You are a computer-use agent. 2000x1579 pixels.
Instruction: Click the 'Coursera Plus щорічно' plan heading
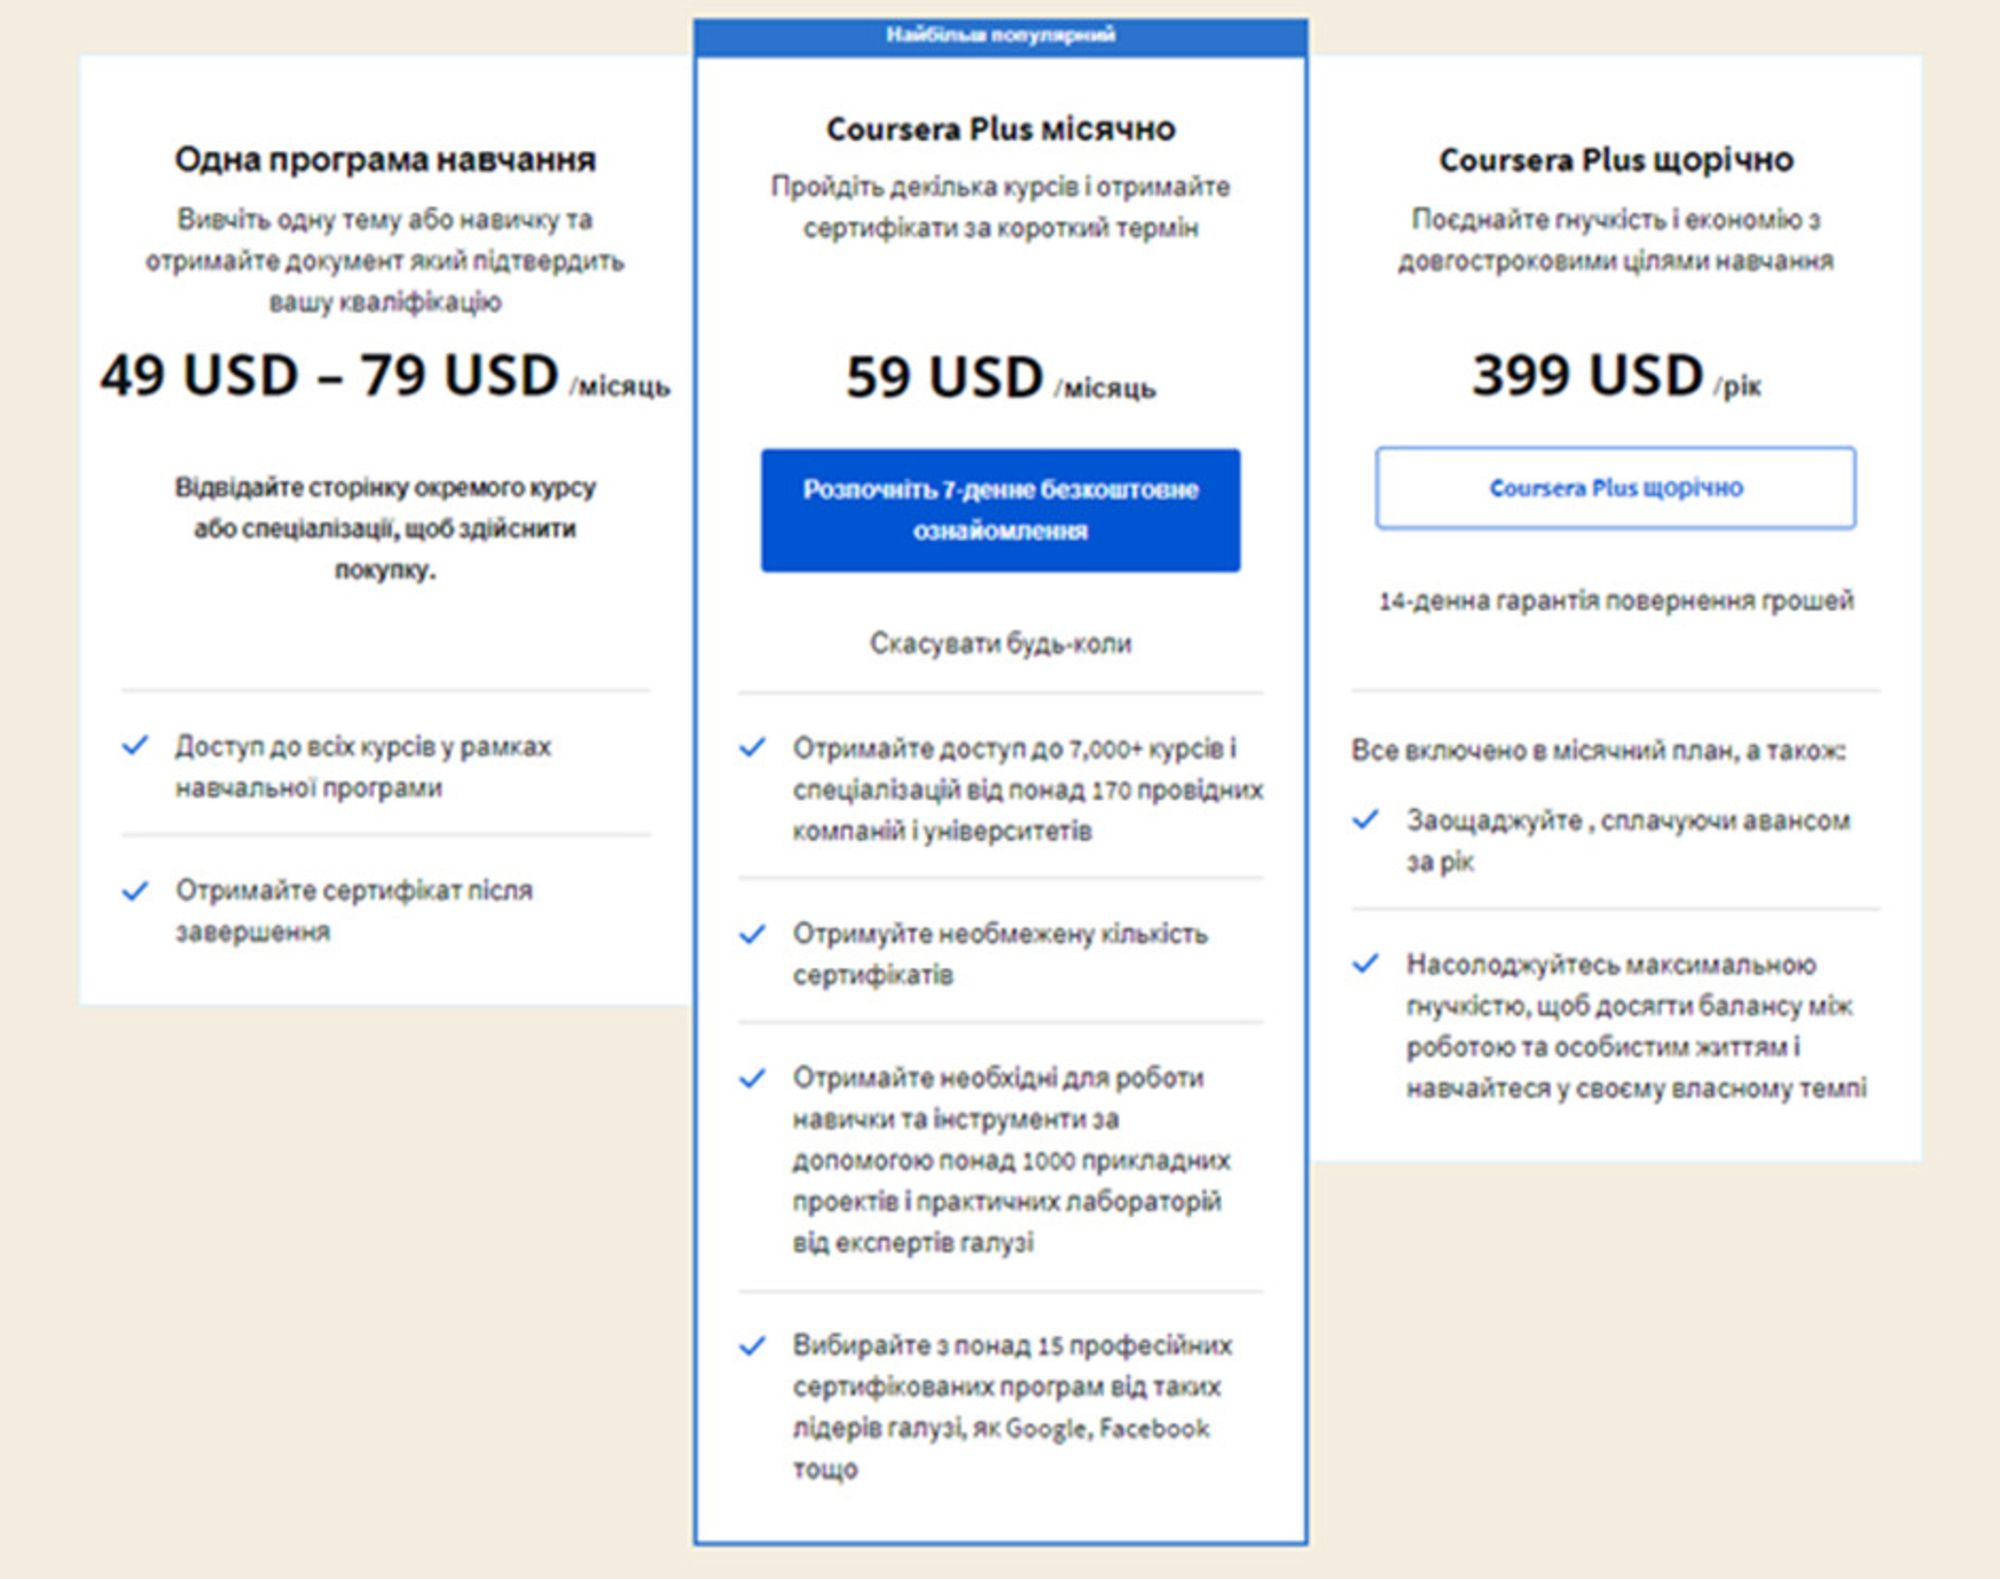(x=1615, y=160)
